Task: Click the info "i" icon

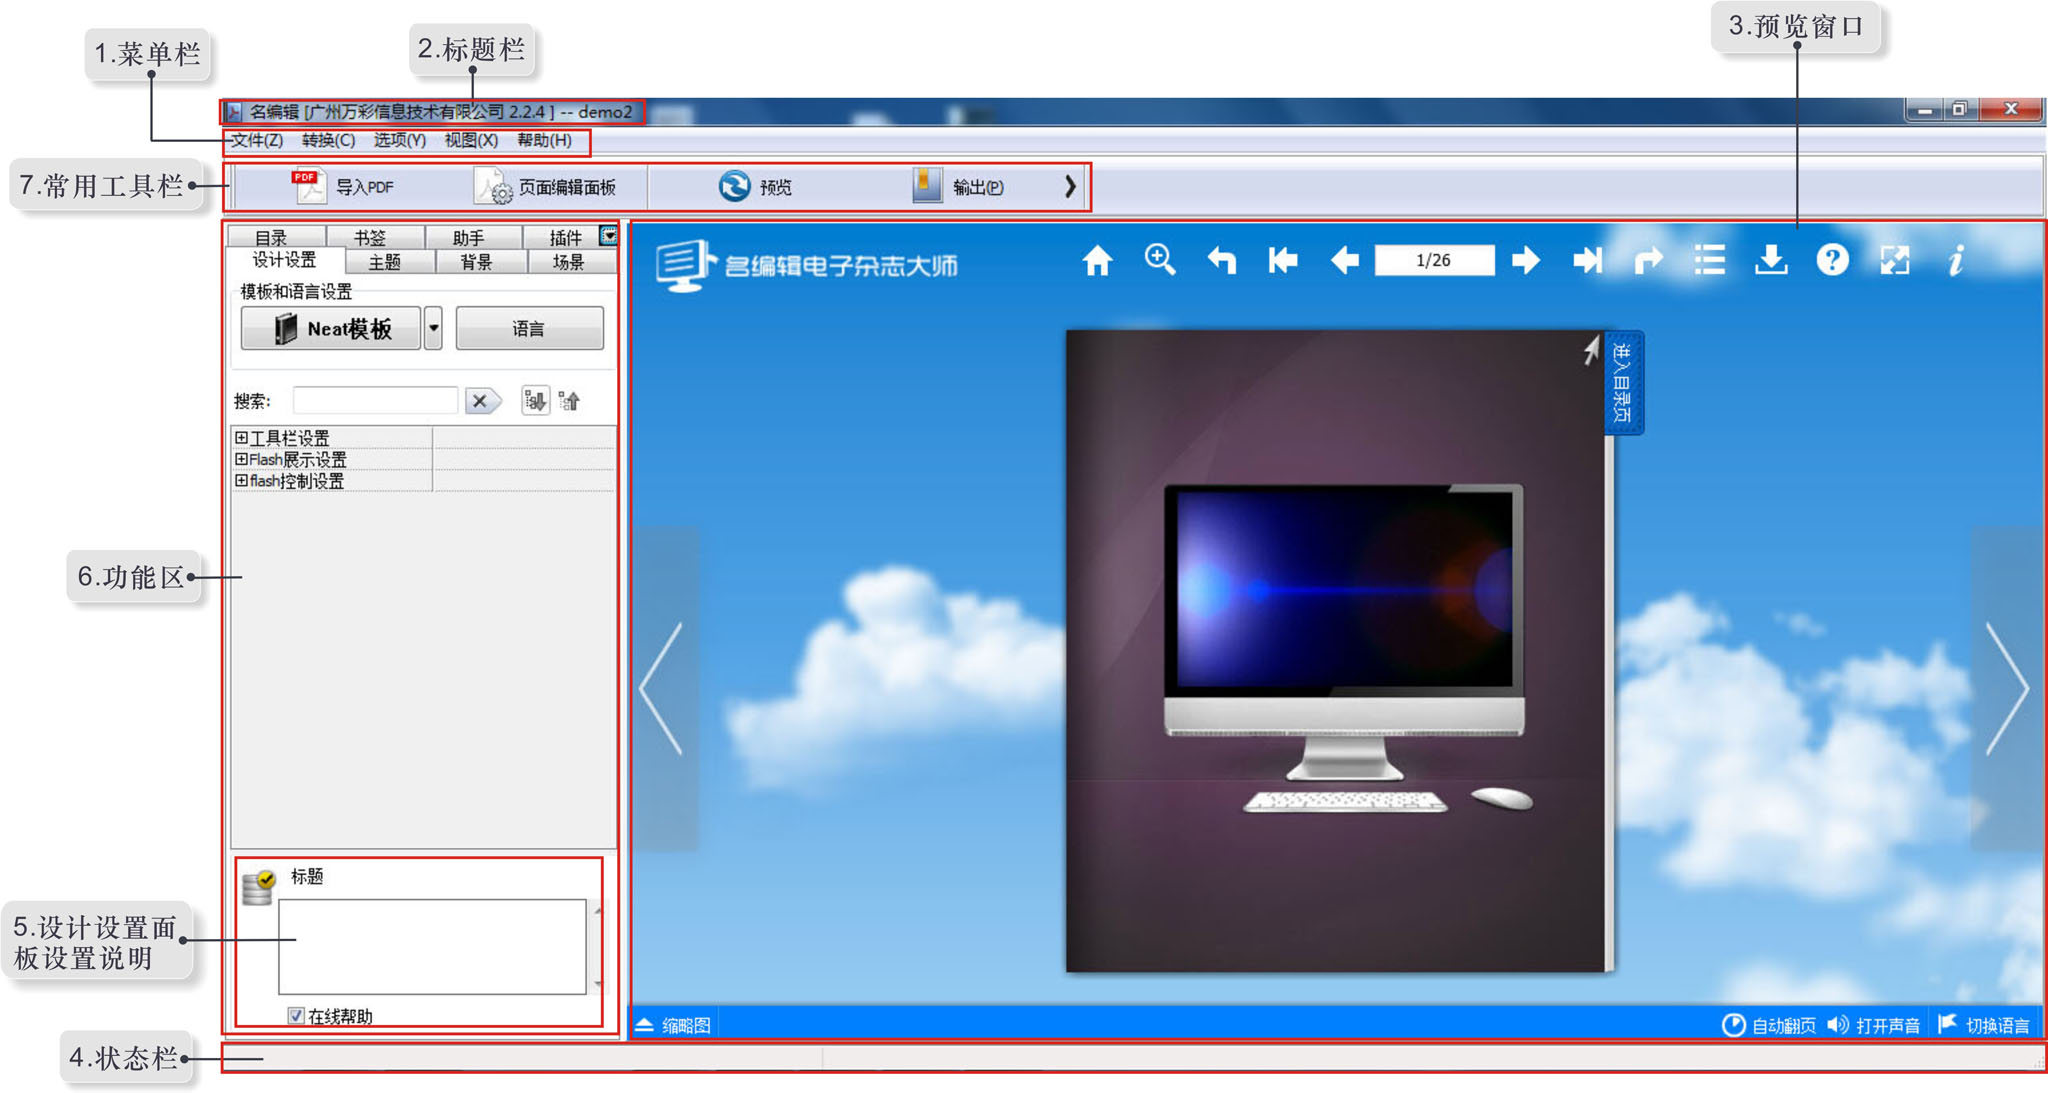Action: (x=1956, y=260)
